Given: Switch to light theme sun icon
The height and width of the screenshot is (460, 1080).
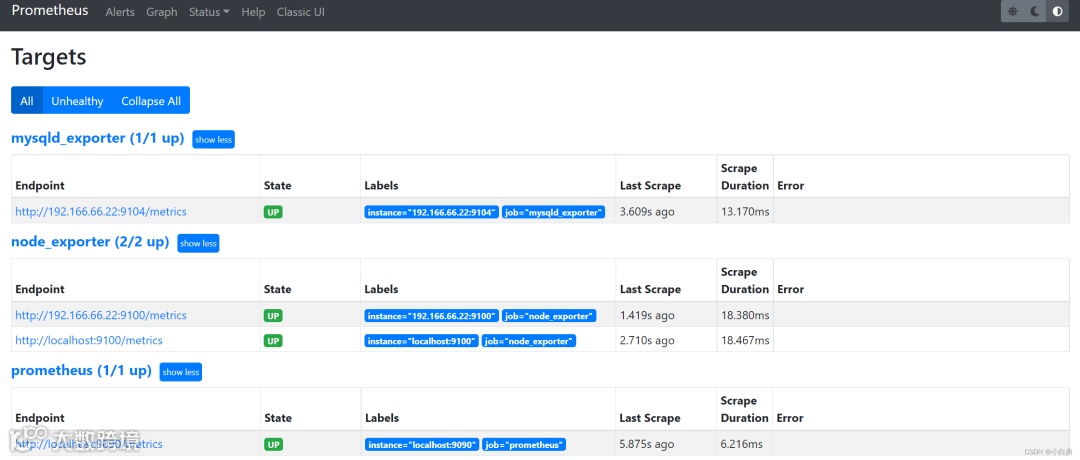Looking at the screenshot, I should (1013, 12).
